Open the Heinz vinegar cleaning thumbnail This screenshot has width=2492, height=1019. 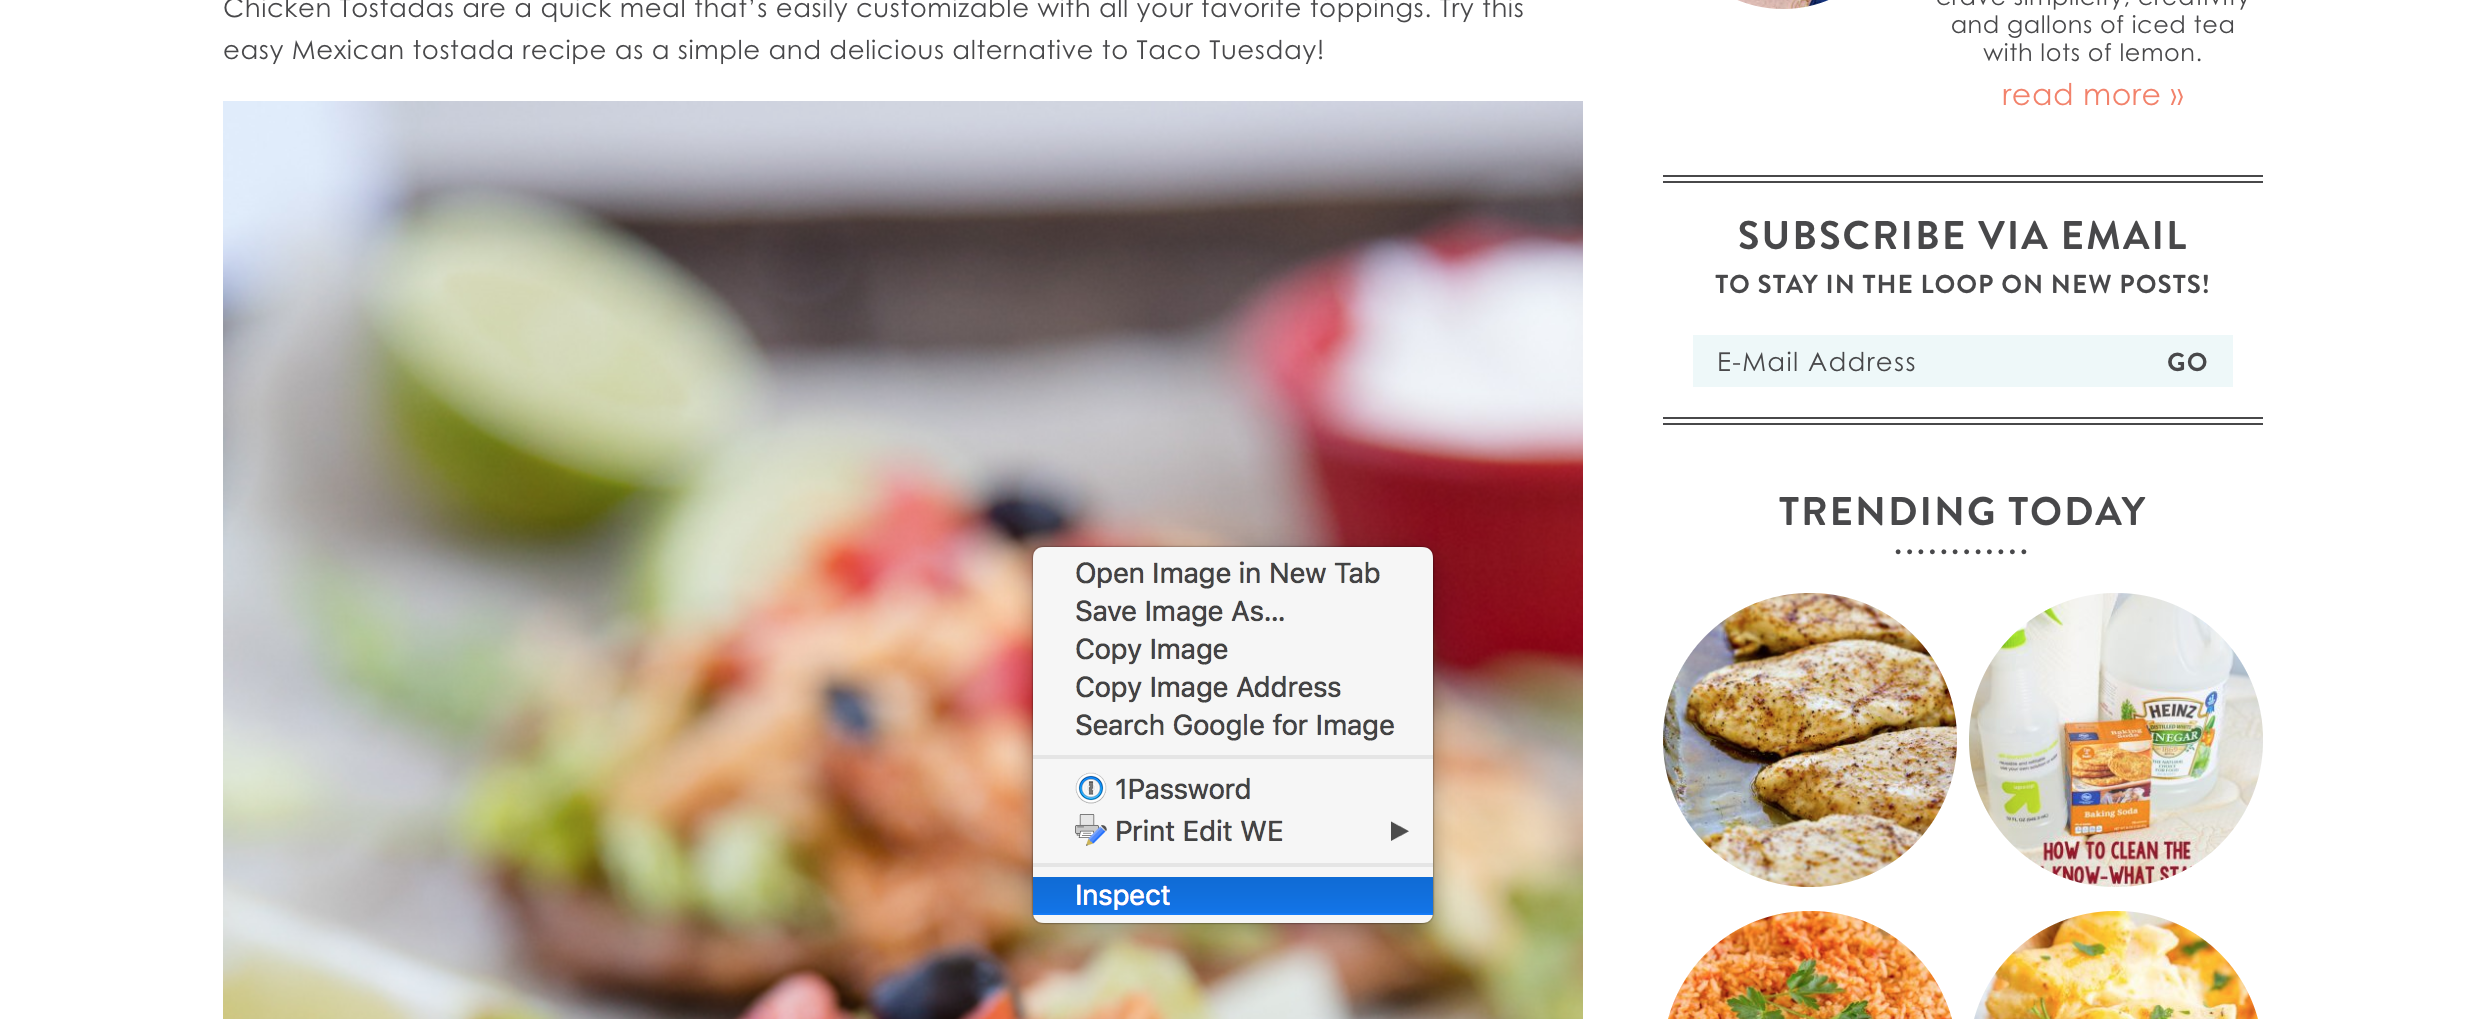2116,740
